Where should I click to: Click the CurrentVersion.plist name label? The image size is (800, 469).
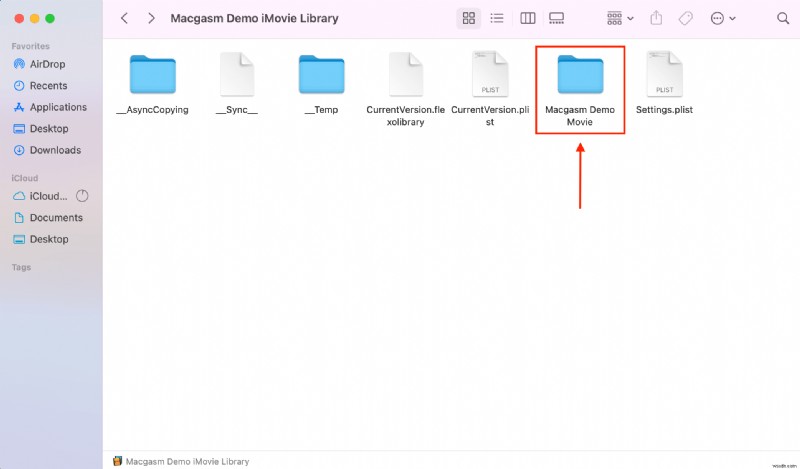click(490, 116)
